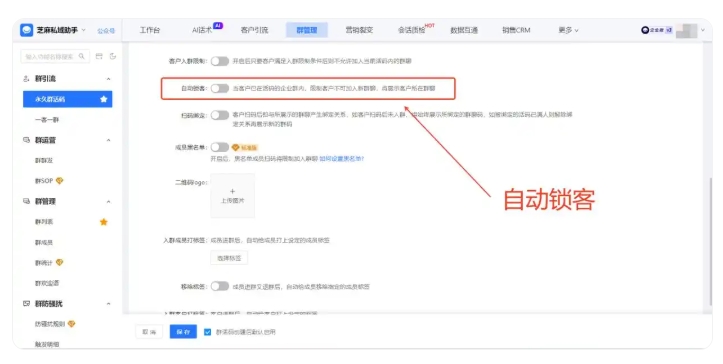Click the white star on 永久群活码
Image resolution: width=723 pixels, height=364 pixels.
click(x=104, y=99)
